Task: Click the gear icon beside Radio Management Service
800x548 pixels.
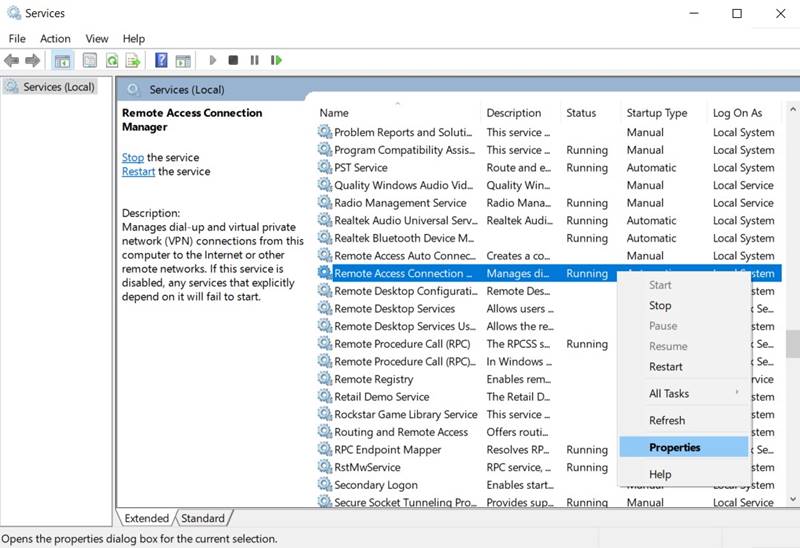Action: coord(324,202)
